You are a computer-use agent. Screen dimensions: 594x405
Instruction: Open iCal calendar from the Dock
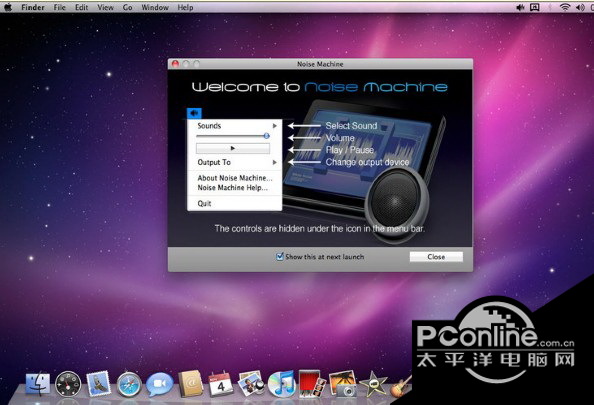tap(220, 384)
